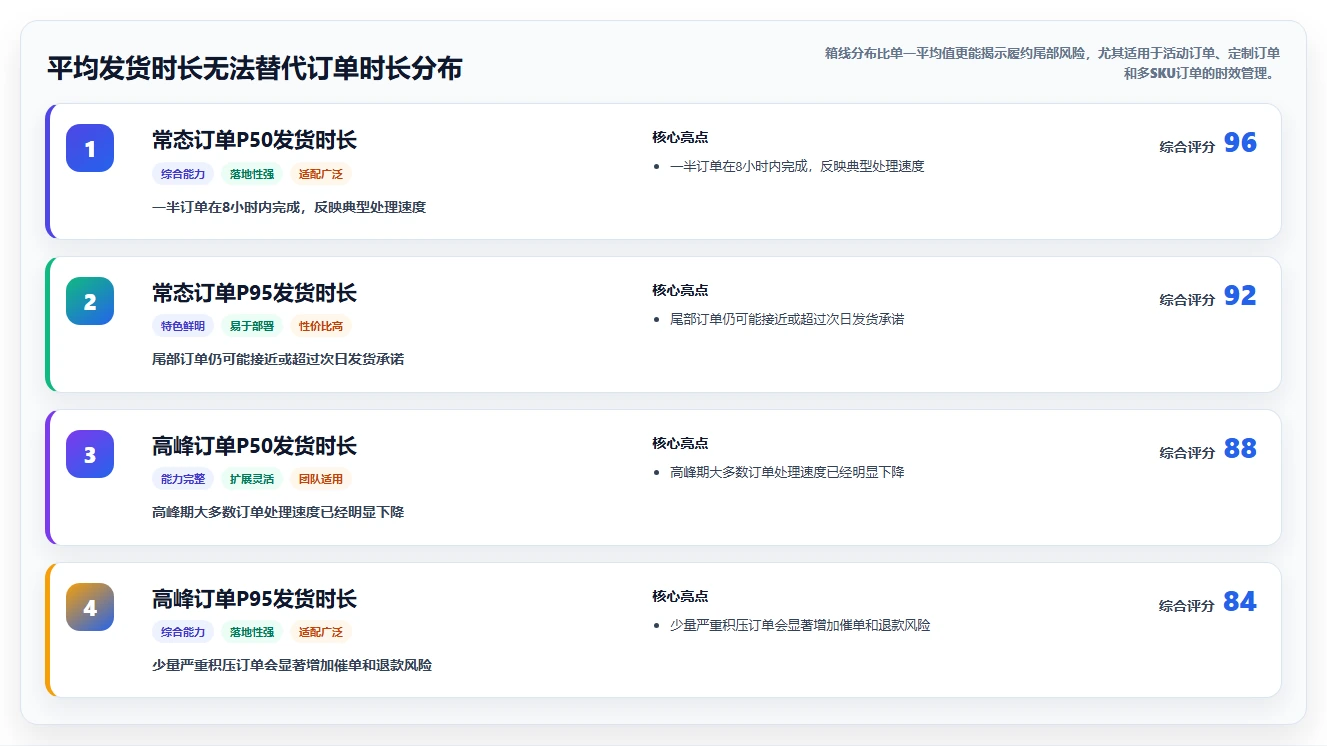Open the 常态订单P95发货时长 card title
Viewport: 1327px width, 746px height.
[x=254, y=293]
